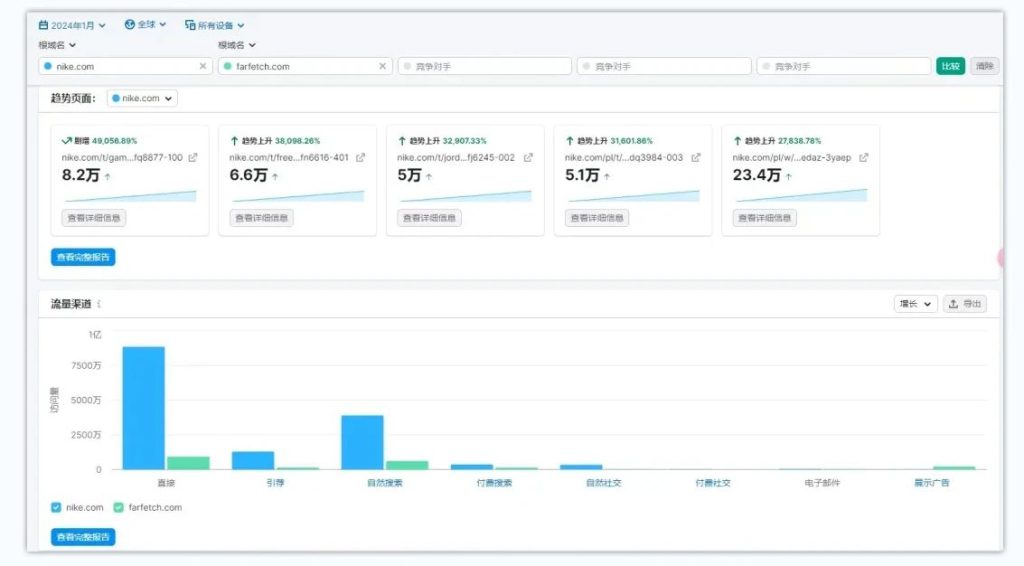The height and width of the screenshot is (566, 1024).
Task: Click 查看完整报告 button under trending pages
Action: (x=83, y=257)
